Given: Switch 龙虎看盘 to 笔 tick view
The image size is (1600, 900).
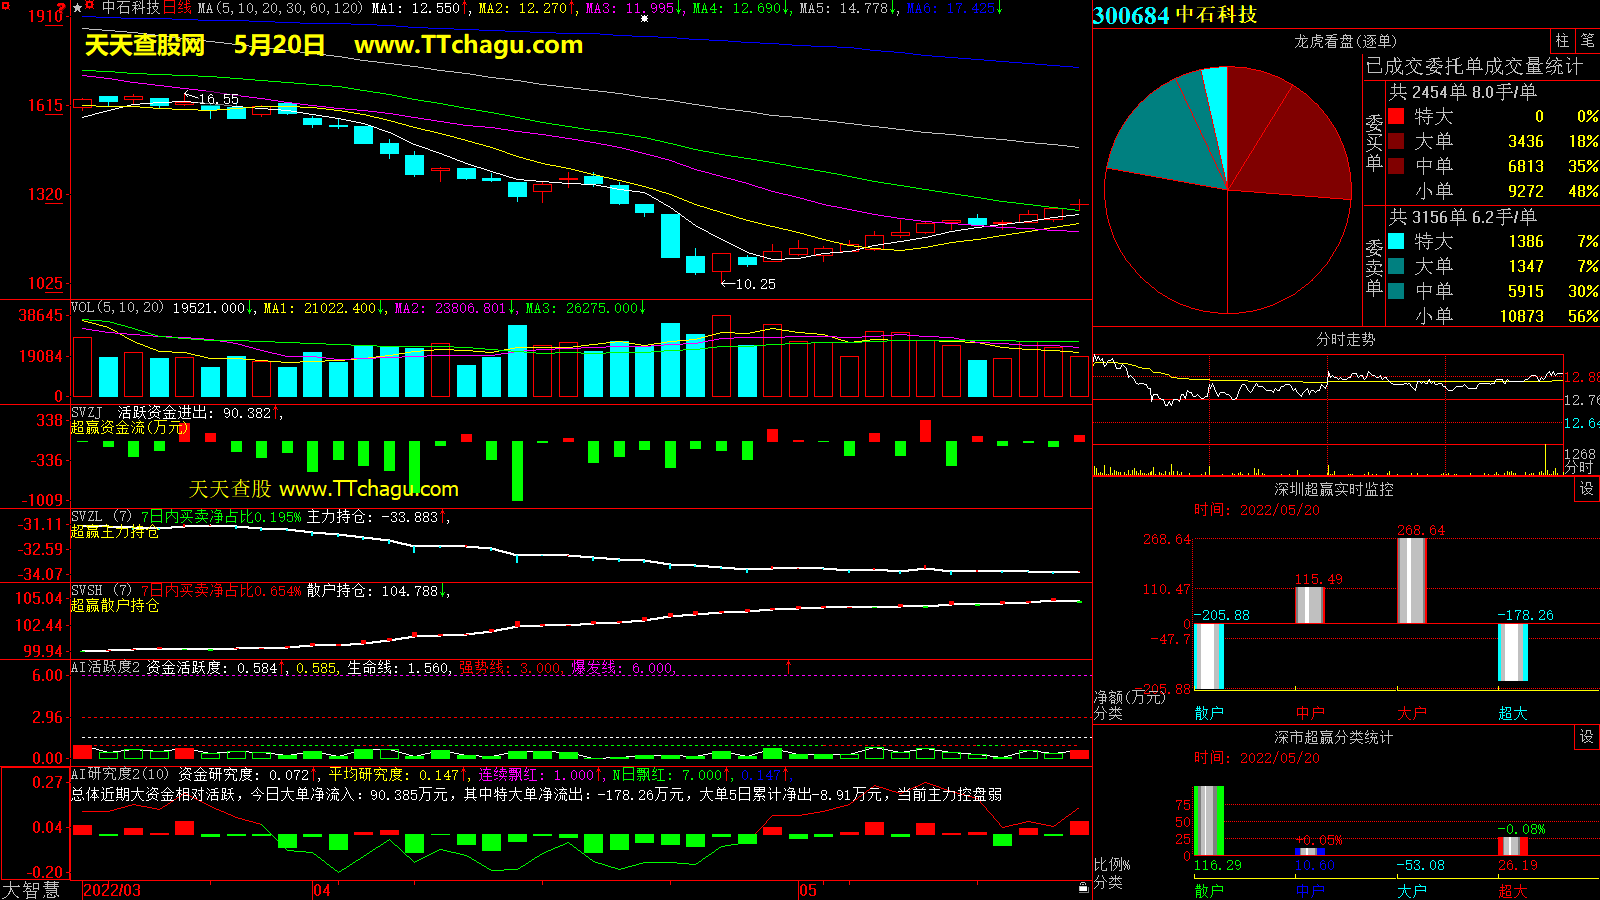Looking at the screenshot, I should pos(1587,41).
